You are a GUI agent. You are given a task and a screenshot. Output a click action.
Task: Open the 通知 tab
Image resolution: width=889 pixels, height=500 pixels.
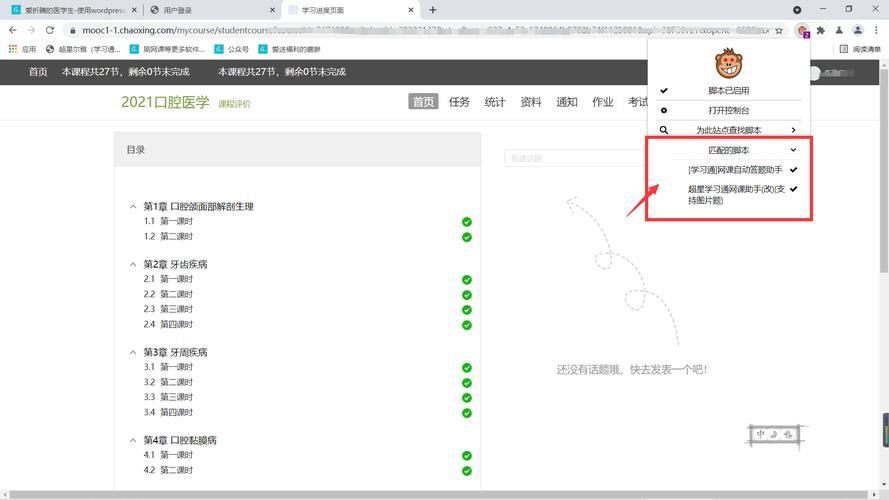[x=566, y=102]
